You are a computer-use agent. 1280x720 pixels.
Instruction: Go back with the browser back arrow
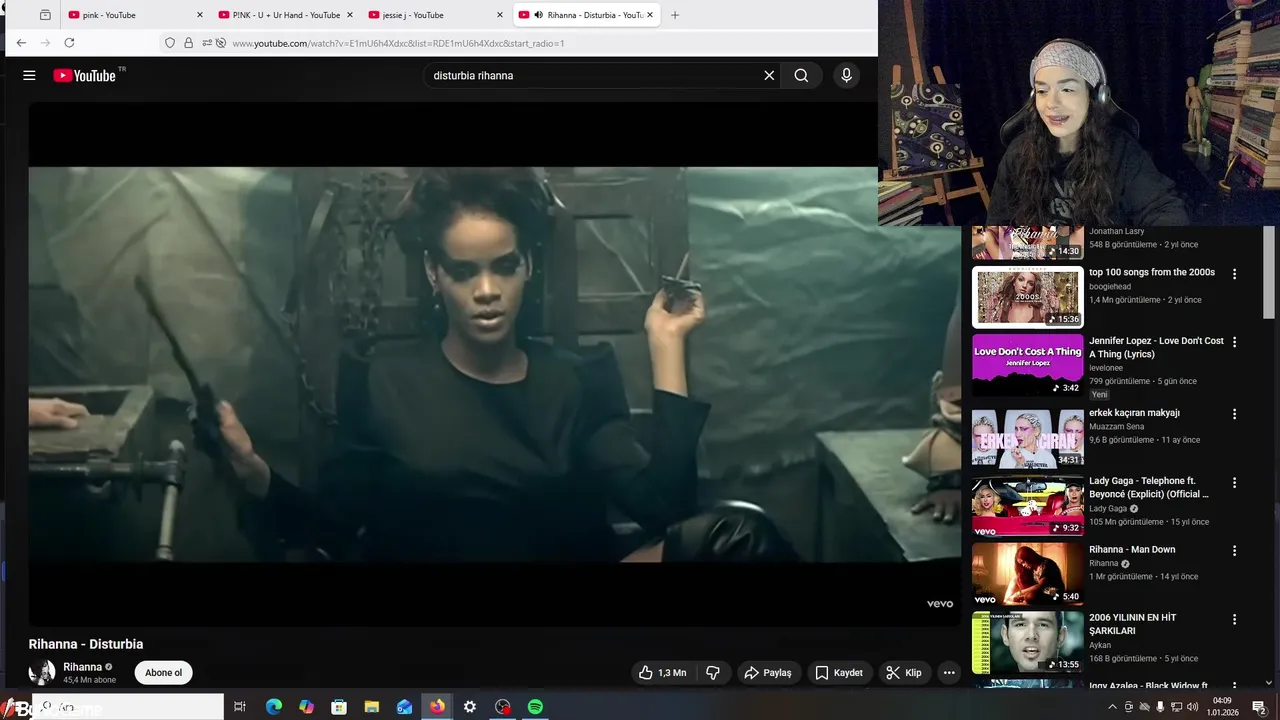click(x=21, y=43)
